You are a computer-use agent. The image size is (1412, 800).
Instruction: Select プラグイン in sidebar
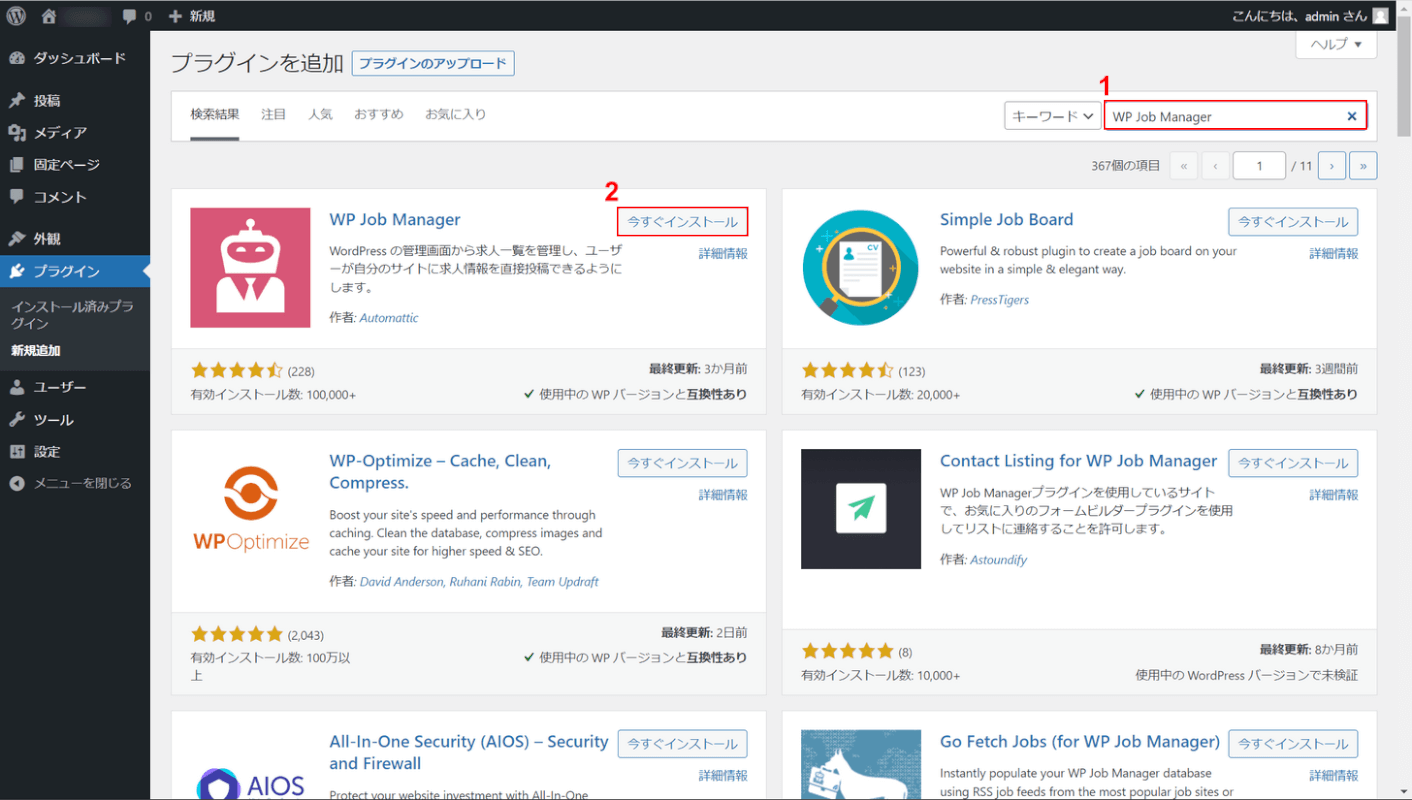coord(75,271)
